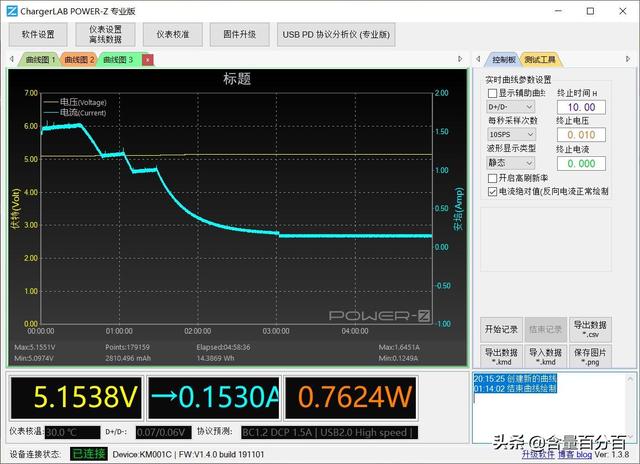Click the 电压(Voltage) legend entry

(76, 102)
